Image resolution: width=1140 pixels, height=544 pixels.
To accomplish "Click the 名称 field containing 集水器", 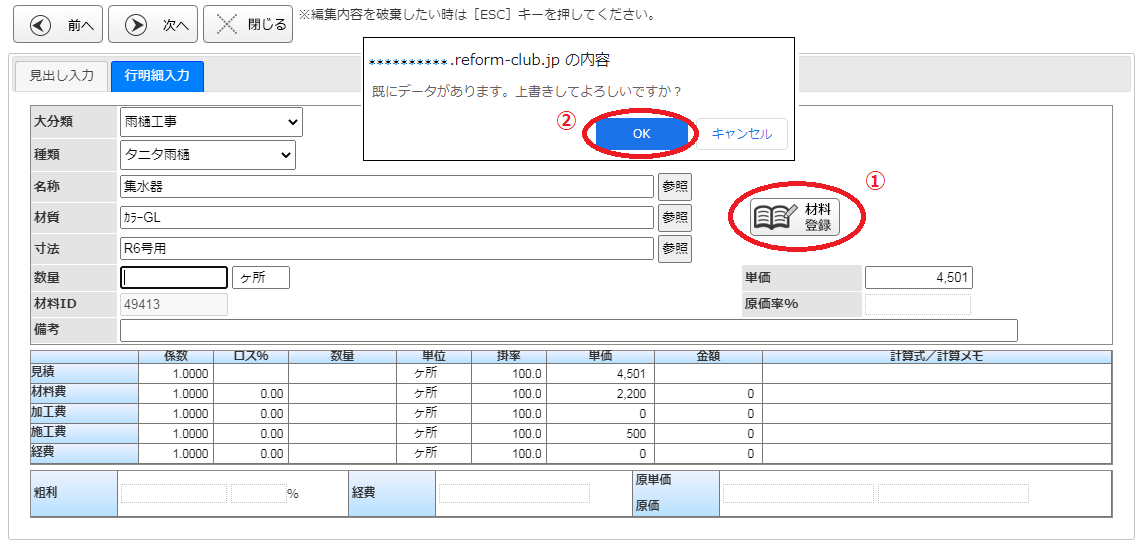I will point(386,187).
